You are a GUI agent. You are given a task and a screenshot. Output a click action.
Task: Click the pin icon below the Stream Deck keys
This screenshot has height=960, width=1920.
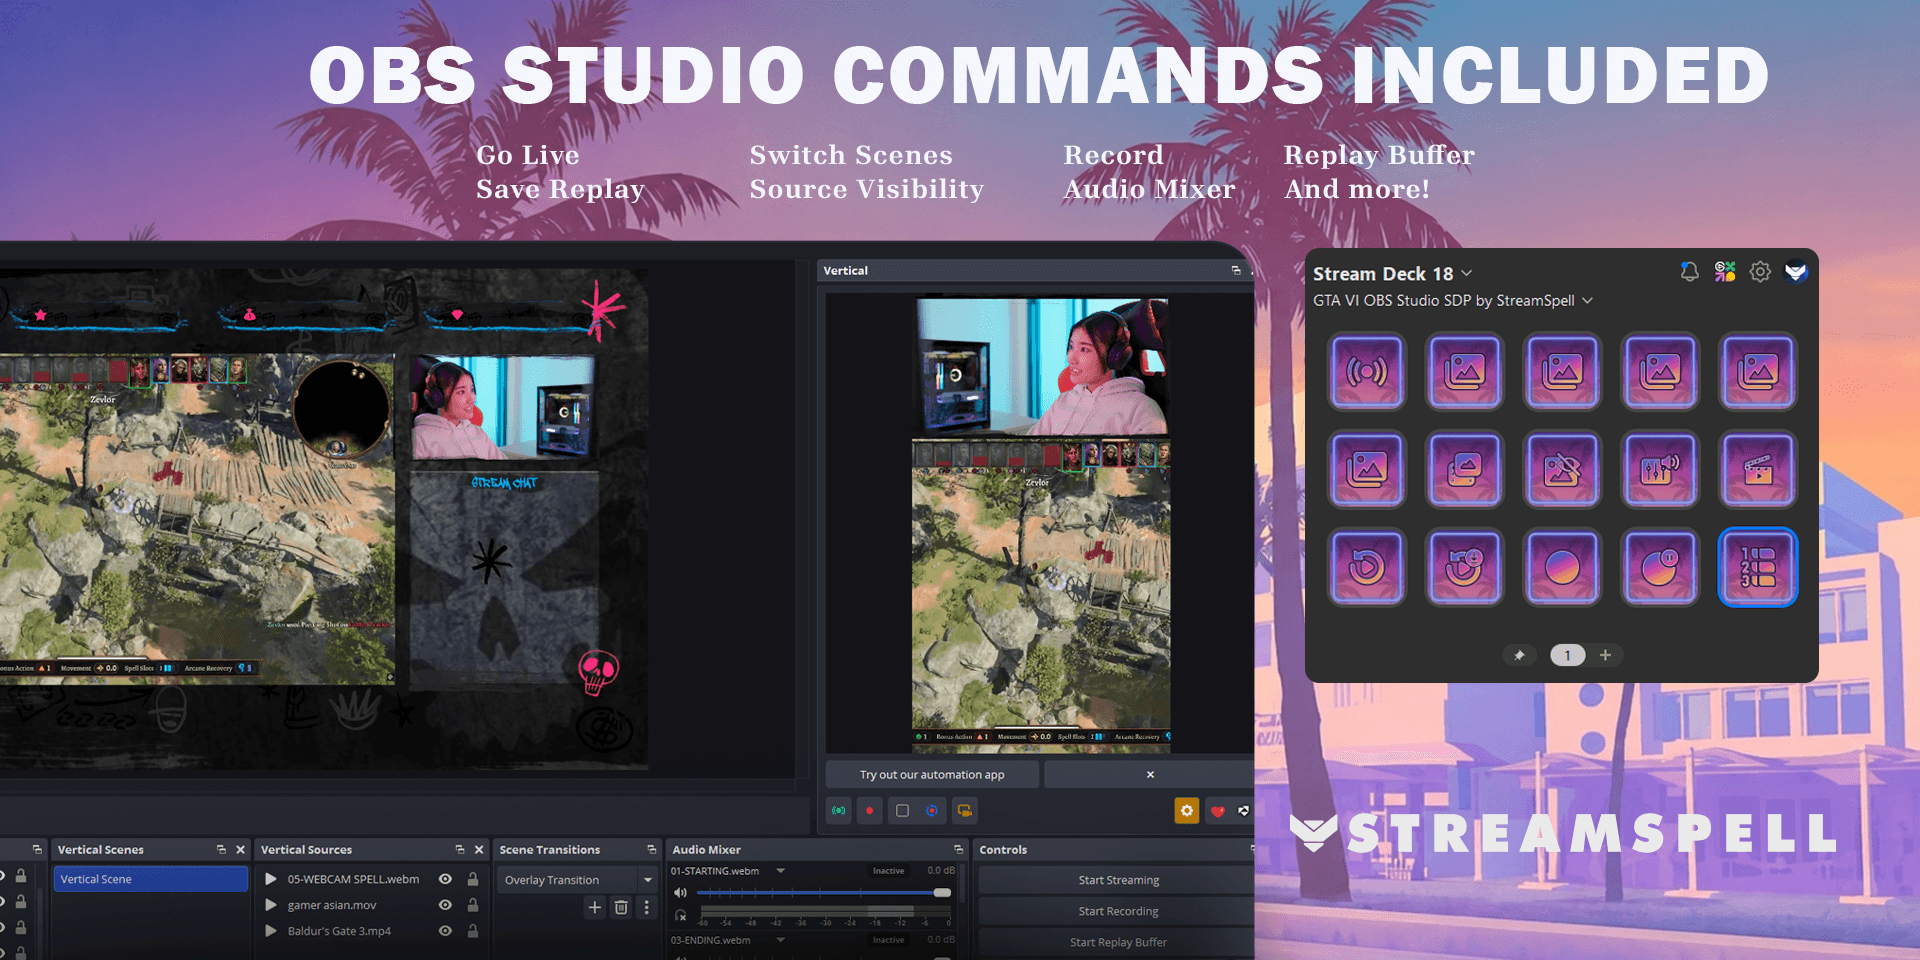tap(1519, 655)
